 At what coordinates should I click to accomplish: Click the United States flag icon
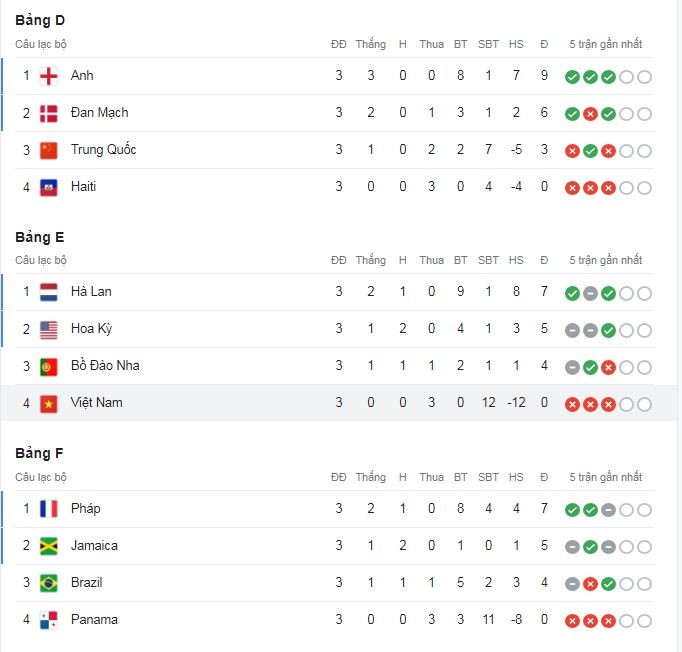49,330
